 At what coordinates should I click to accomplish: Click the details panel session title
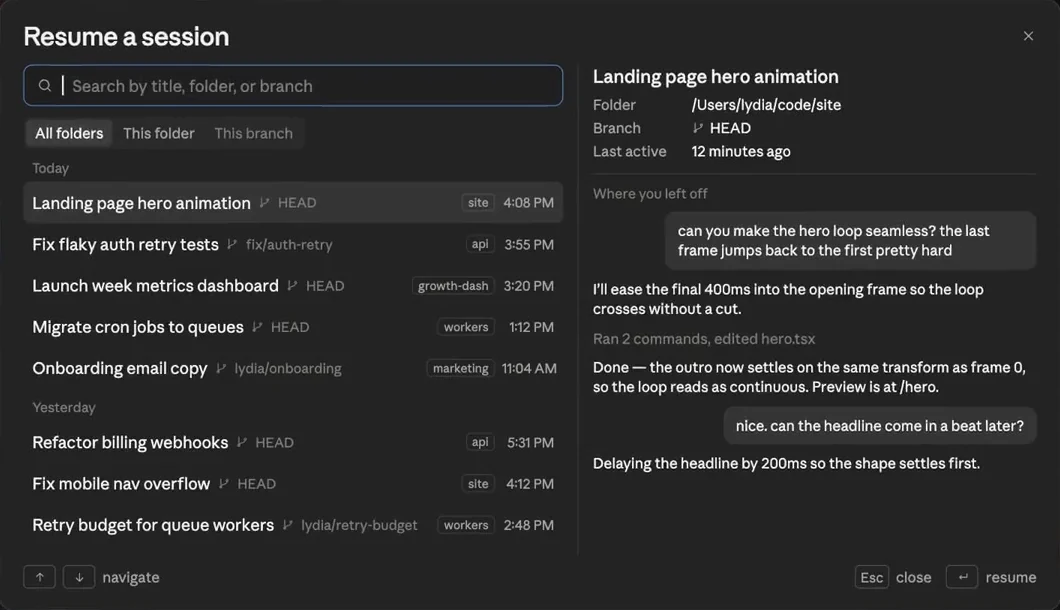point(716,77)
